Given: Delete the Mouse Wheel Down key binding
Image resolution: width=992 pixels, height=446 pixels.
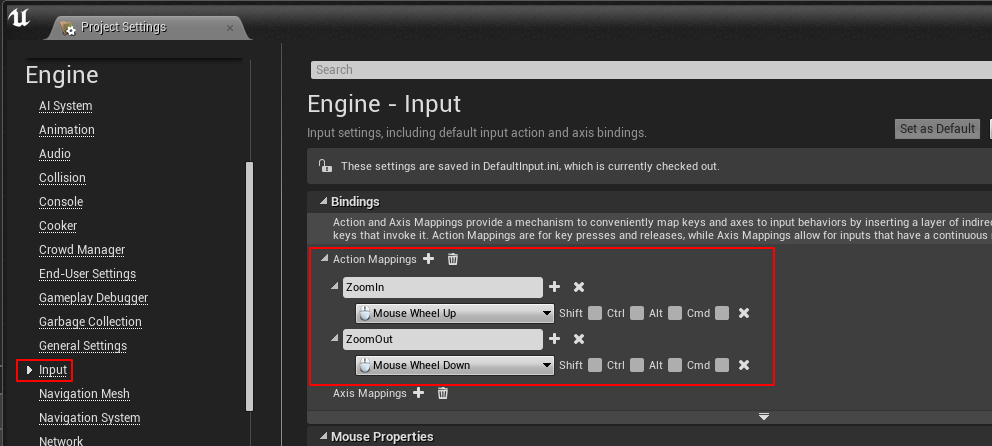Looking at the screenshot, I should [743, 365].
